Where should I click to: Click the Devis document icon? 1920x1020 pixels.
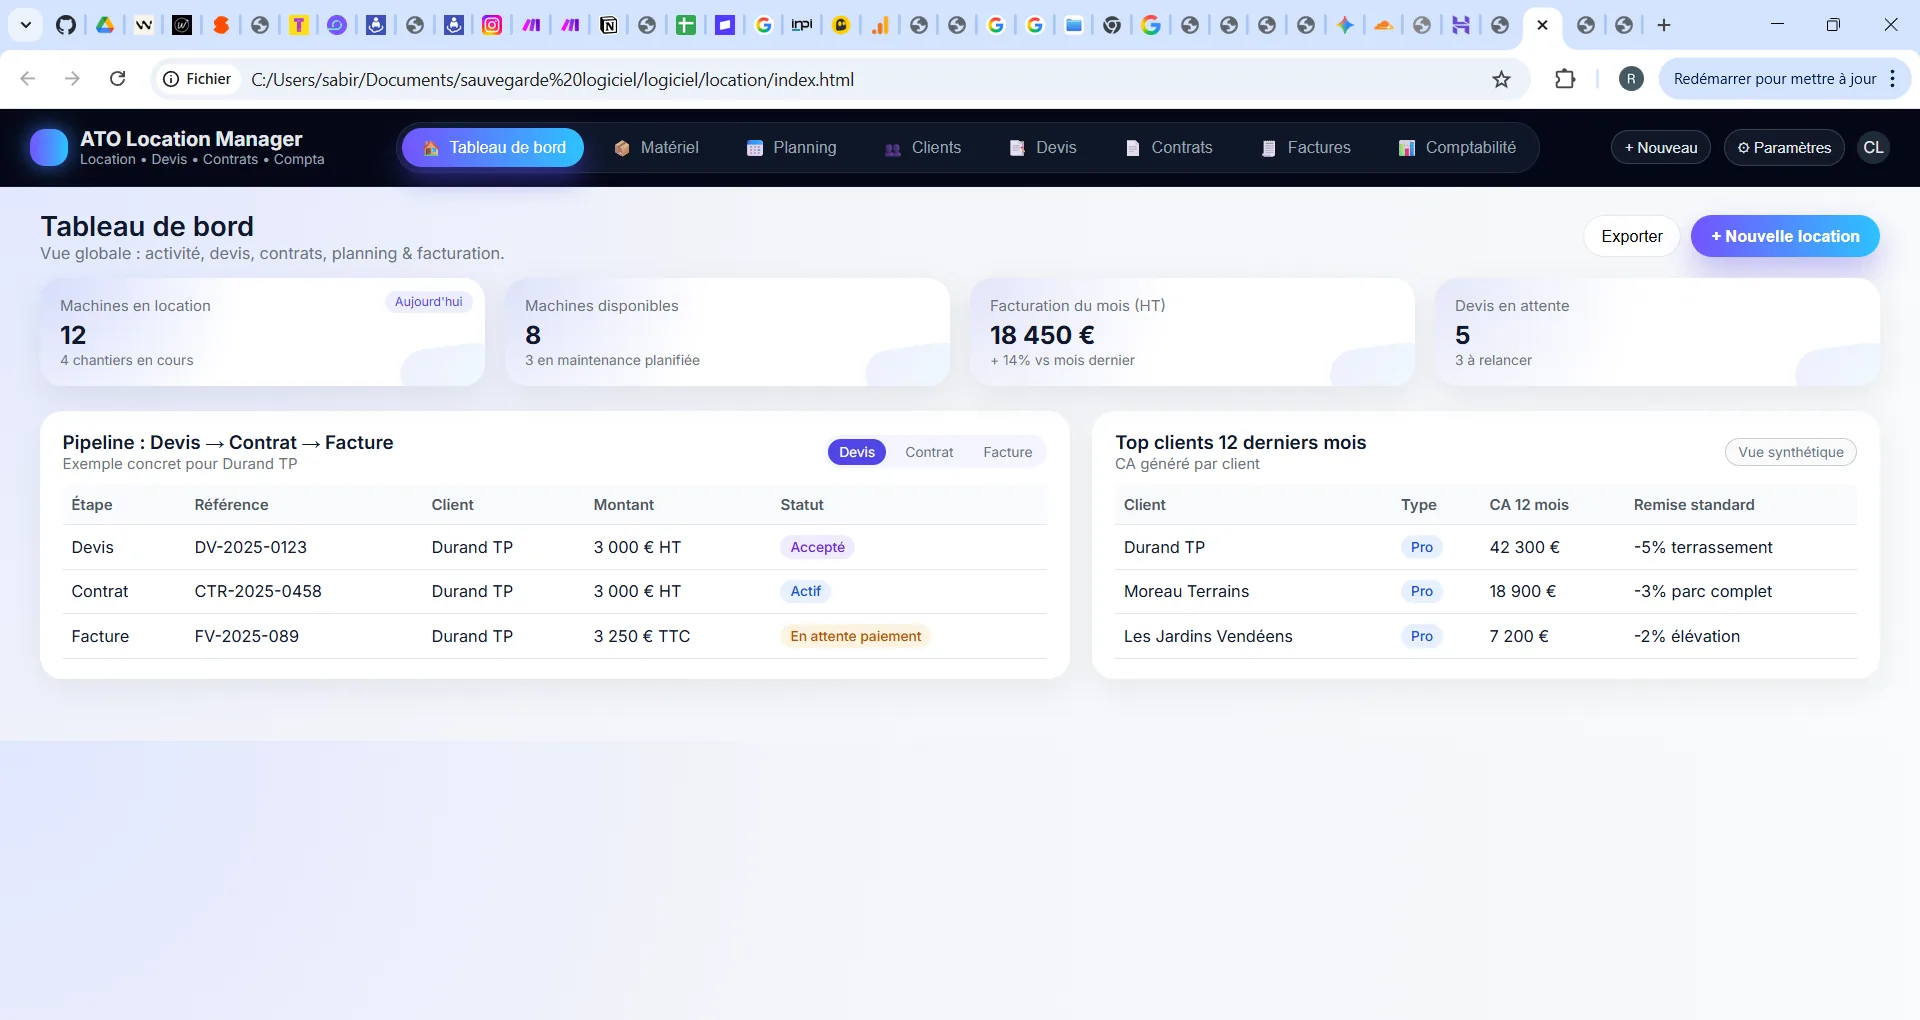coord(1018,147)
